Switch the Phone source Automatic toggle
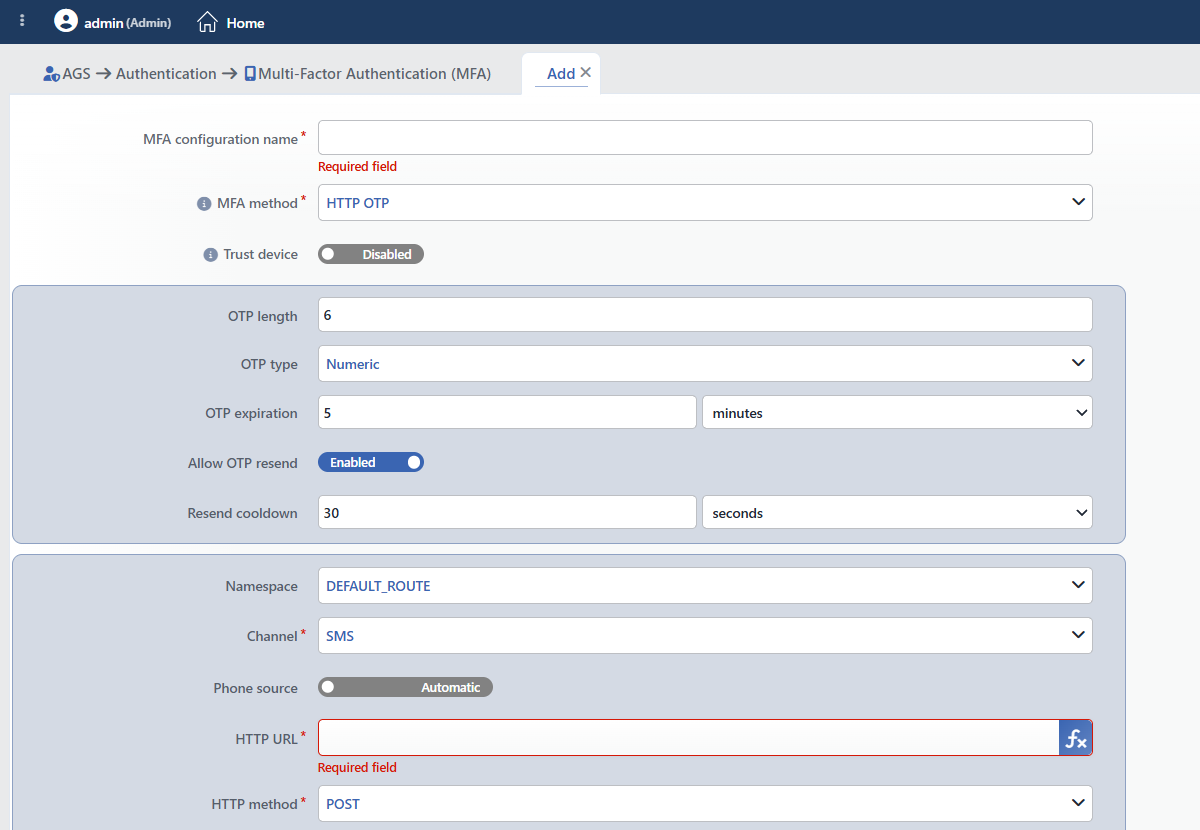 point(405,687)
